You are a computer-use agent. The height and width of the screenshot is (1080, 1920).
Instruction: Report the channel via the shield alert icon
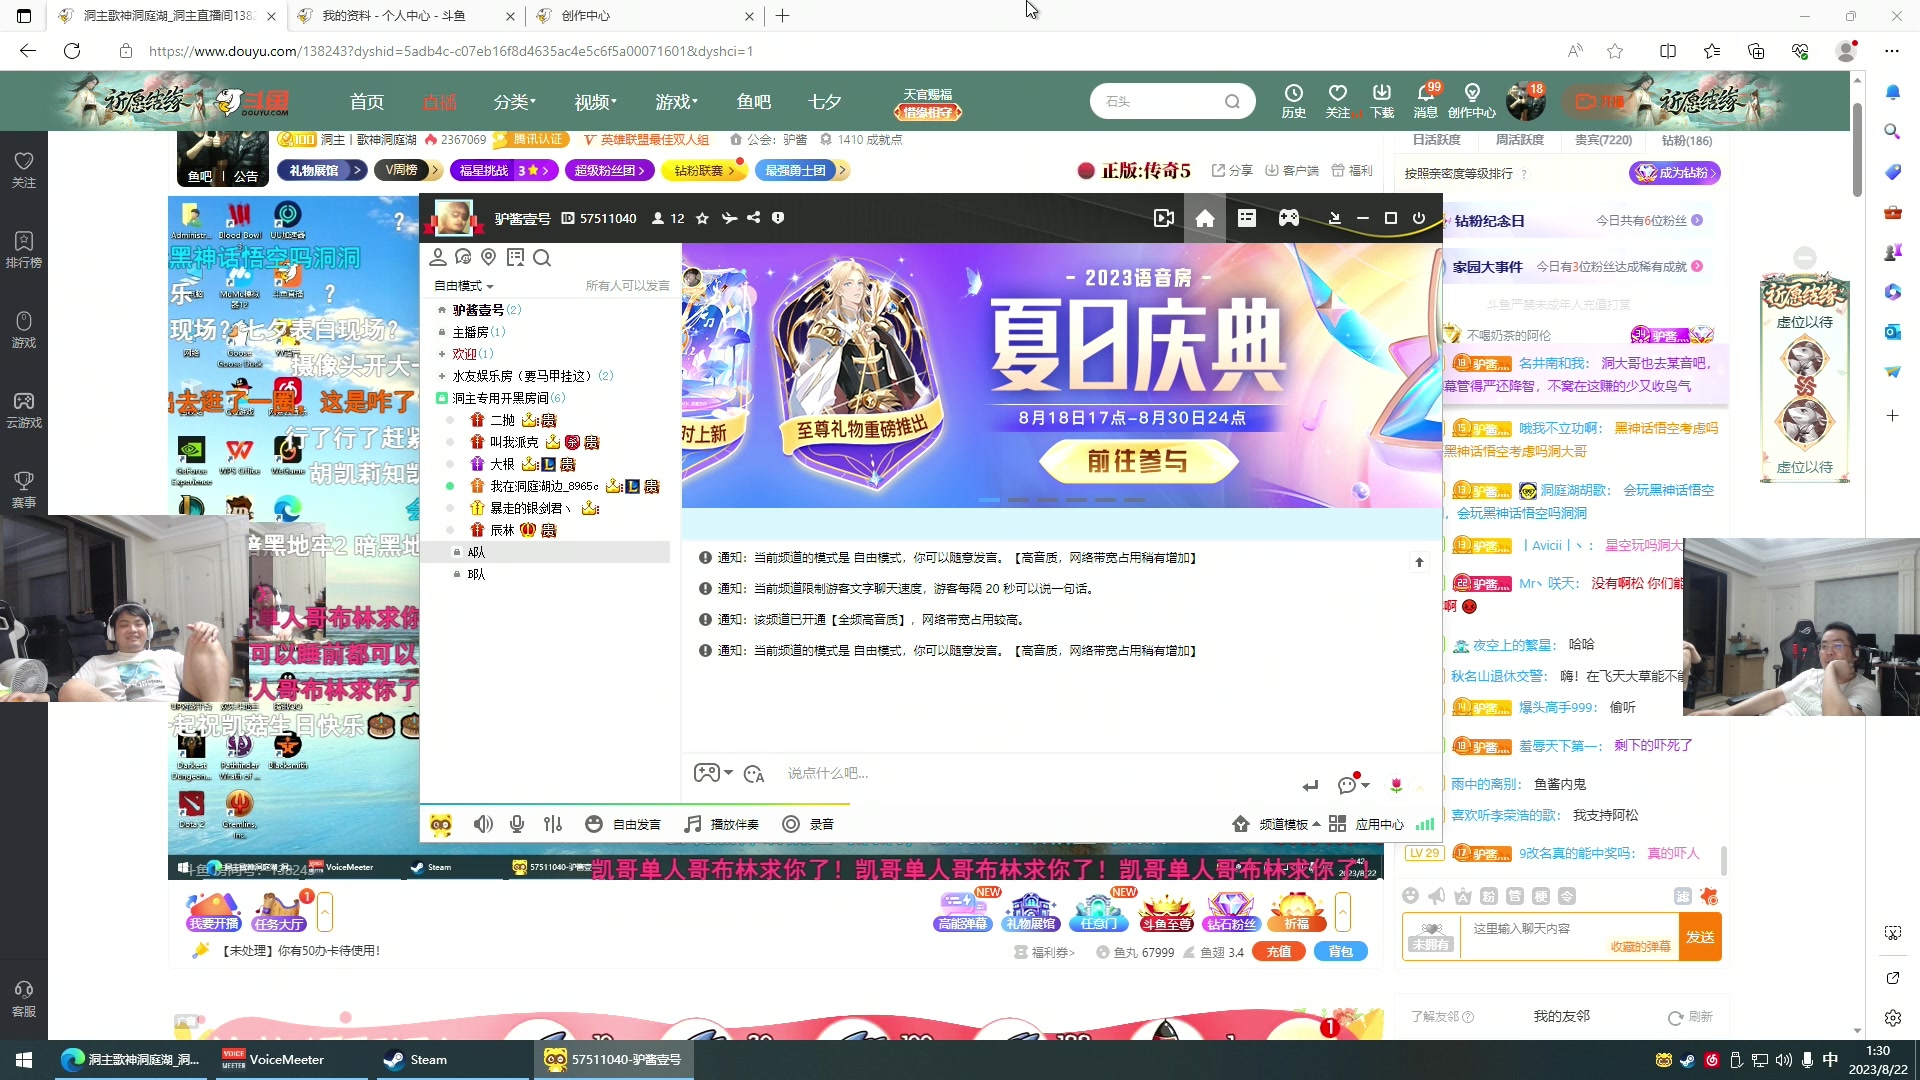(778, 218)
